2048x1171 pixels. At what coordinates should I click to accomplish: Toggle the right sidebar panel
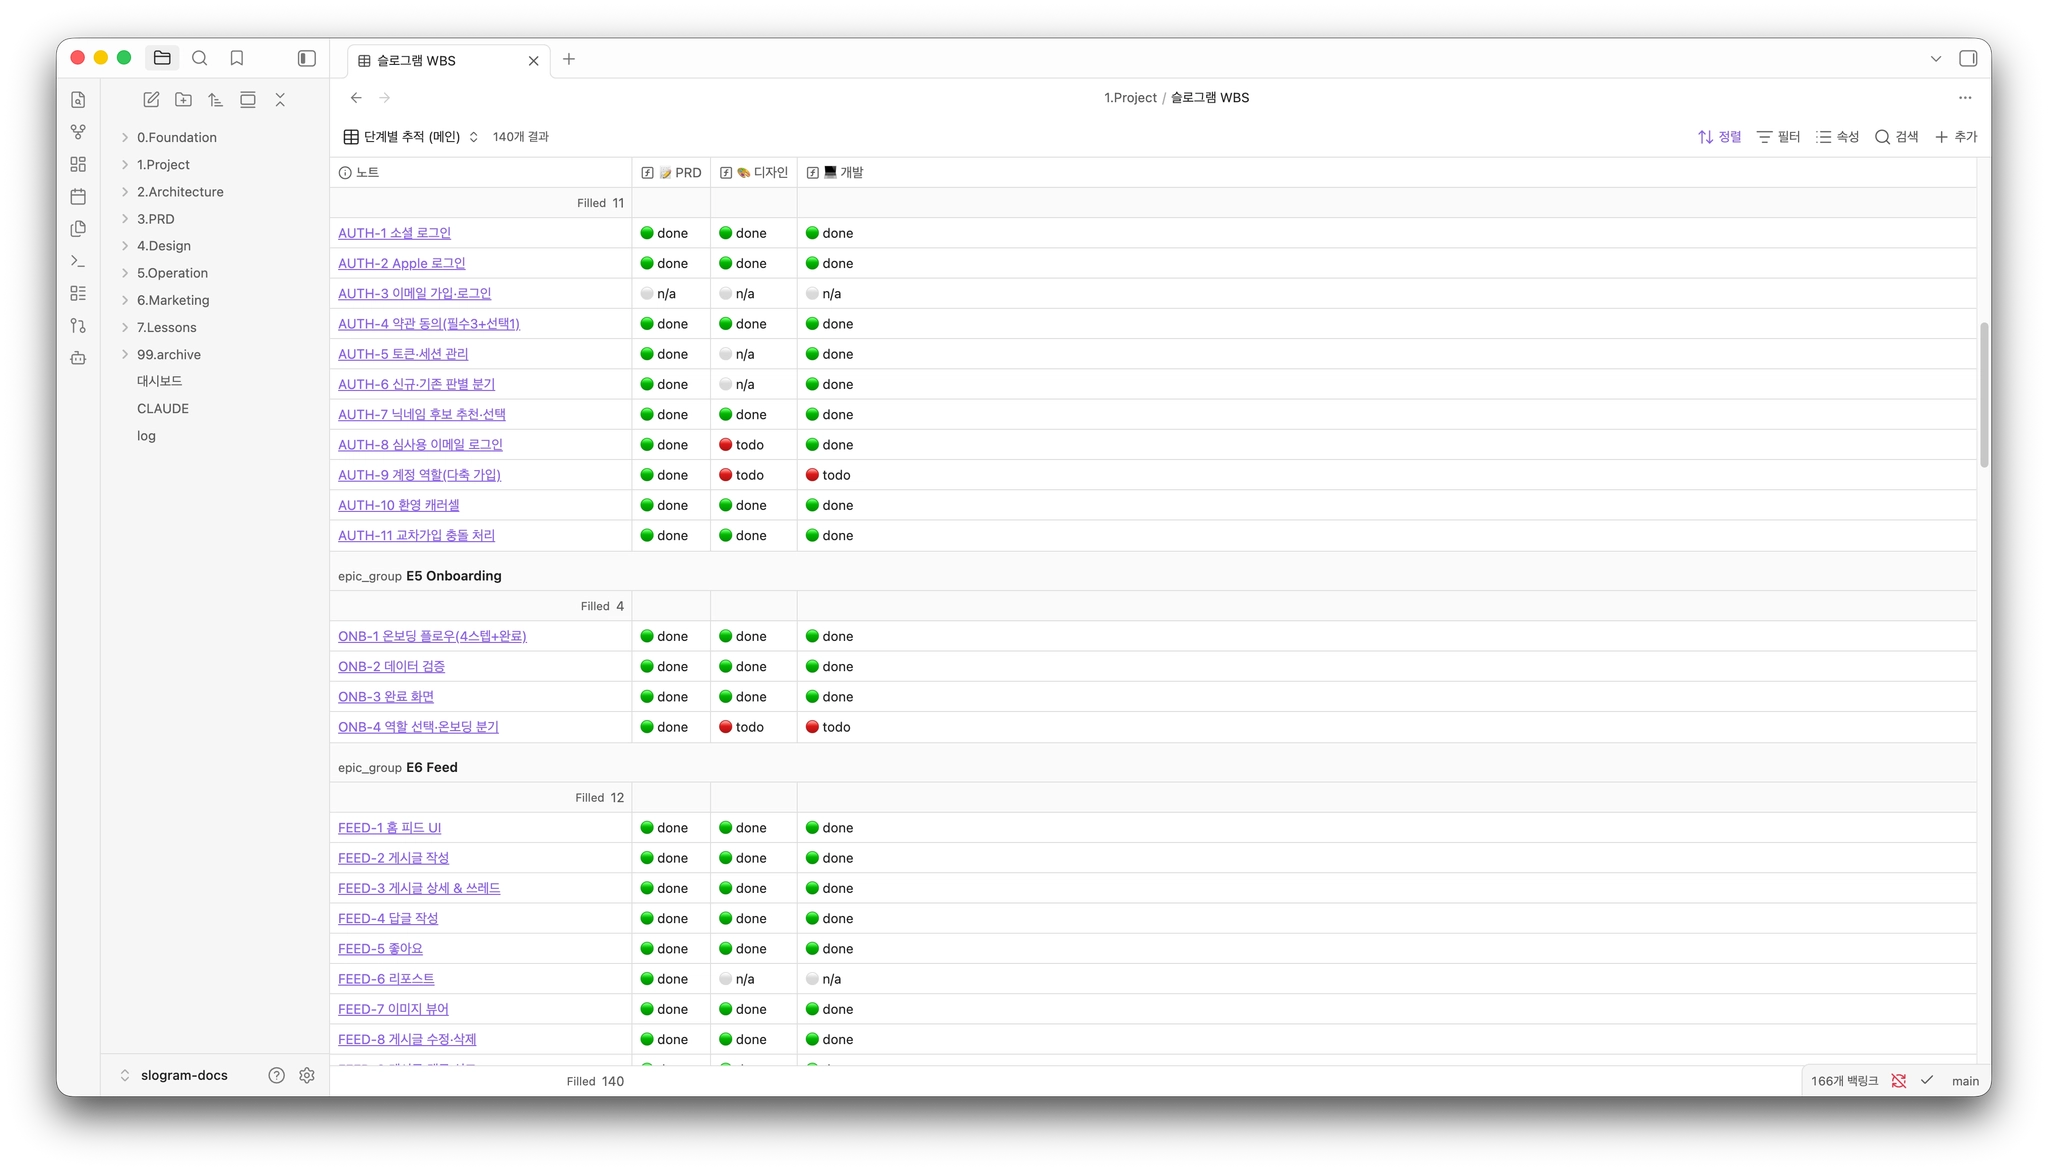(1968, 58)
